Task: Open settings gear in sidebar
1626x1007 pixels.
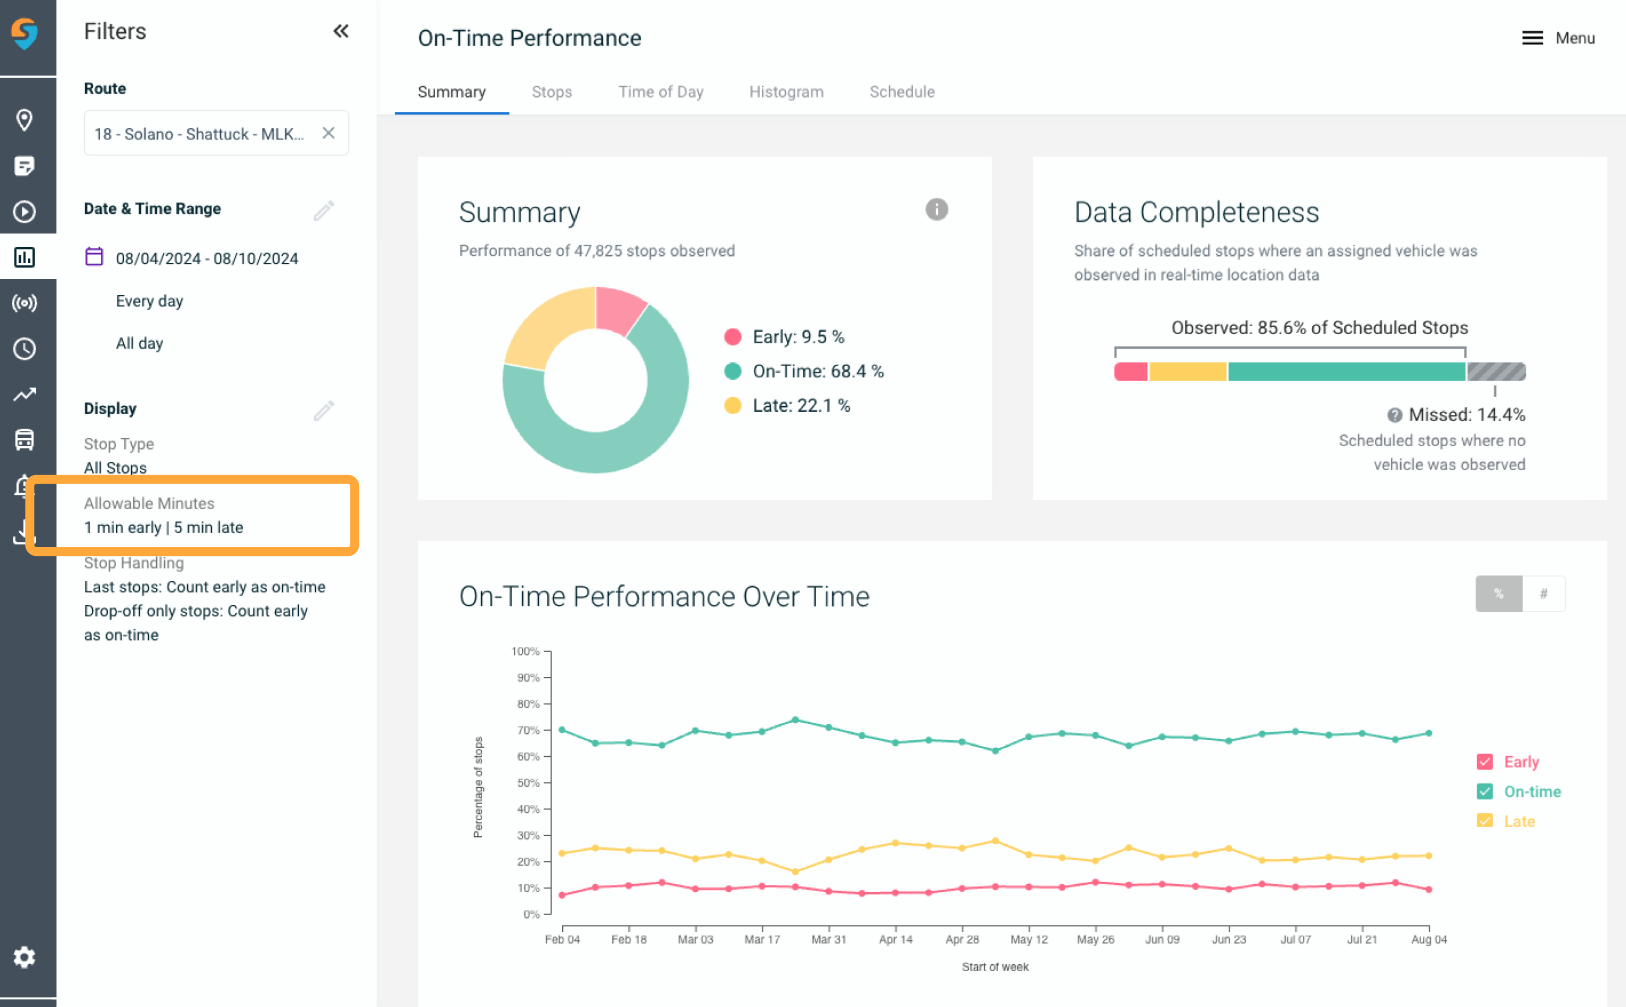Action: (25, 957)
